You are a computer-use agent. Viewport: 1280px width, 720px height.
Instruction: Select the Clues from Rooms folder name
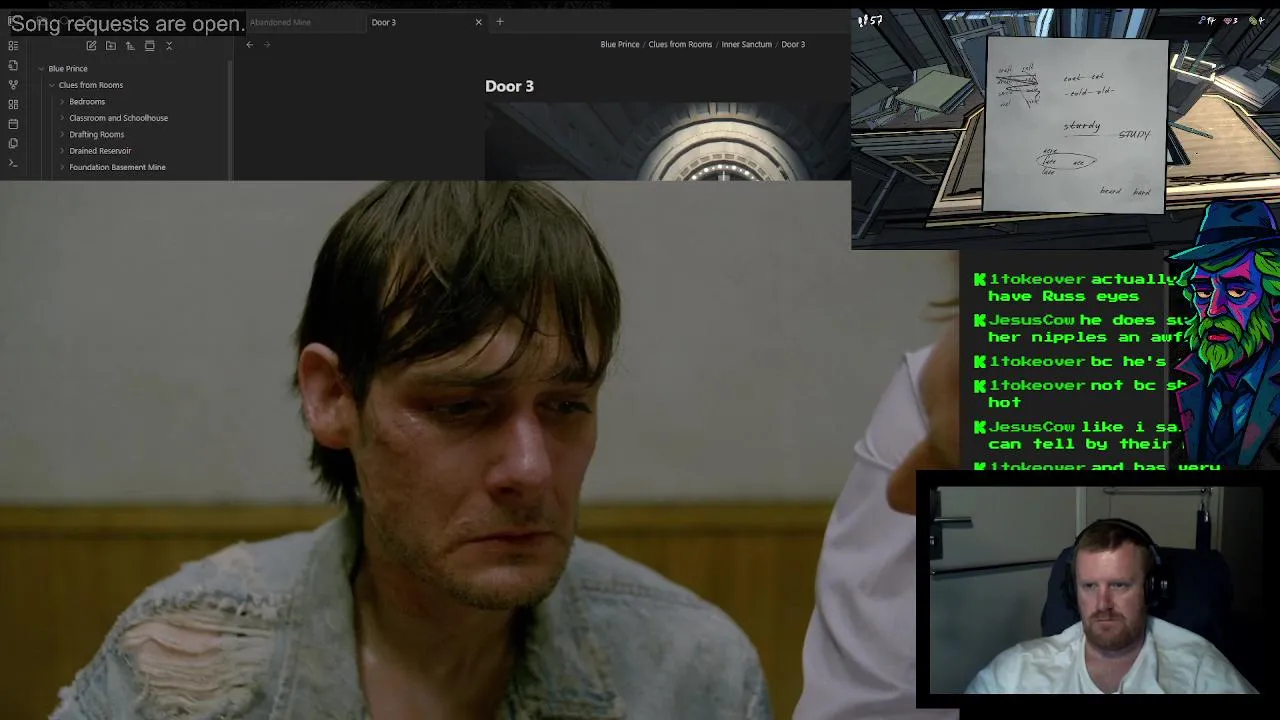(91, 85)
